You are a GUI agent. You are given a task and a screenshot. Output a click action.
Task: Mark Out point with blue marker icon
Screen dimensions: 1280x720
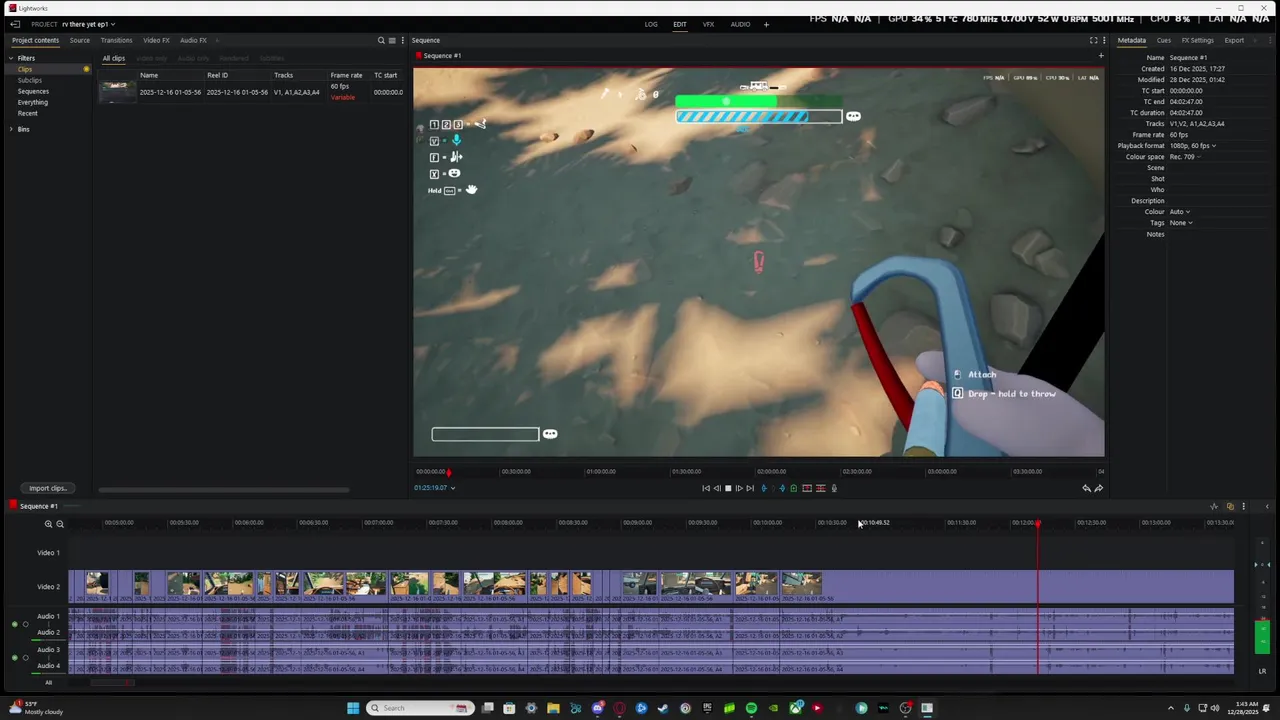782,488
